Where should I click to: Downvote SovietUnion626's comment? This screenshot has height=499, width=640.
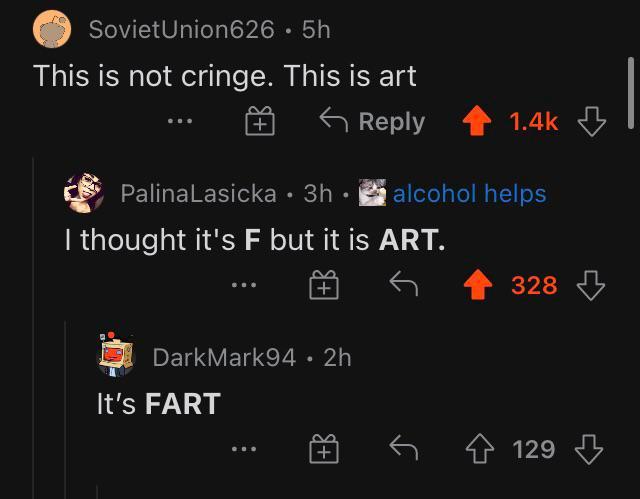pyautogui.click(x=592, y=122)
